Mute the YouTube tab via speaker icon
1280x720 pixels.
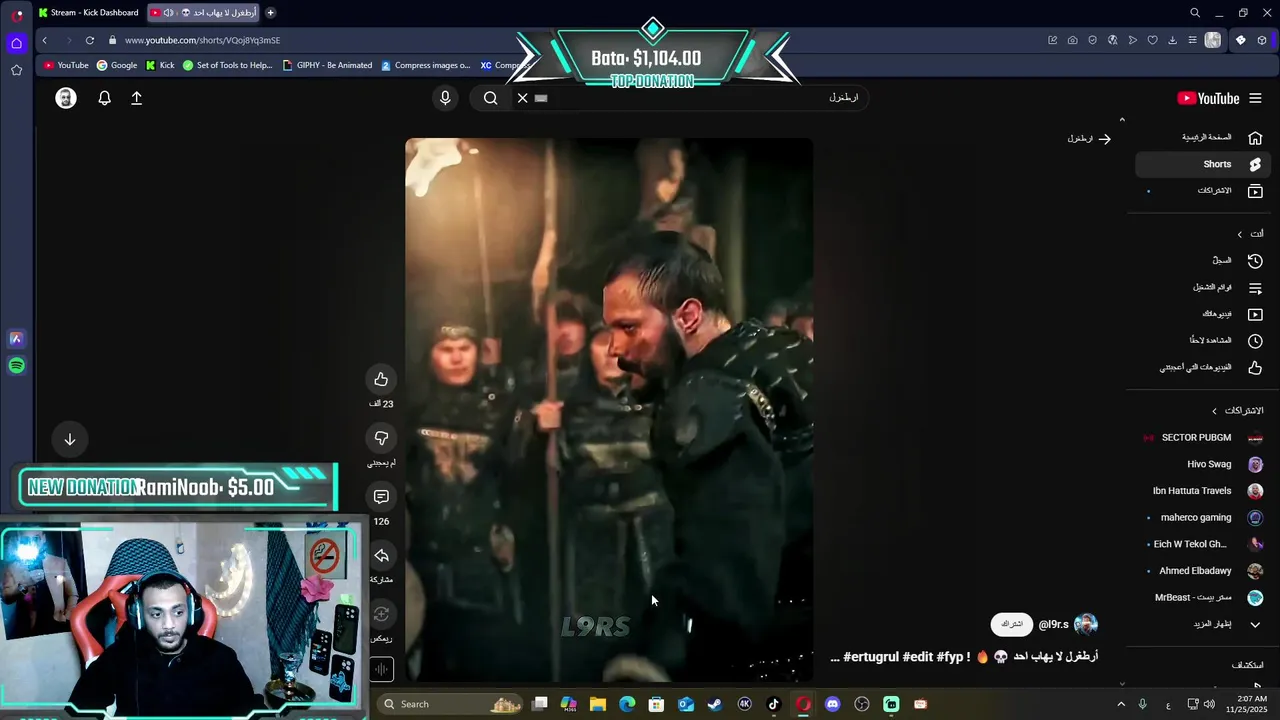tap(168, 13)
